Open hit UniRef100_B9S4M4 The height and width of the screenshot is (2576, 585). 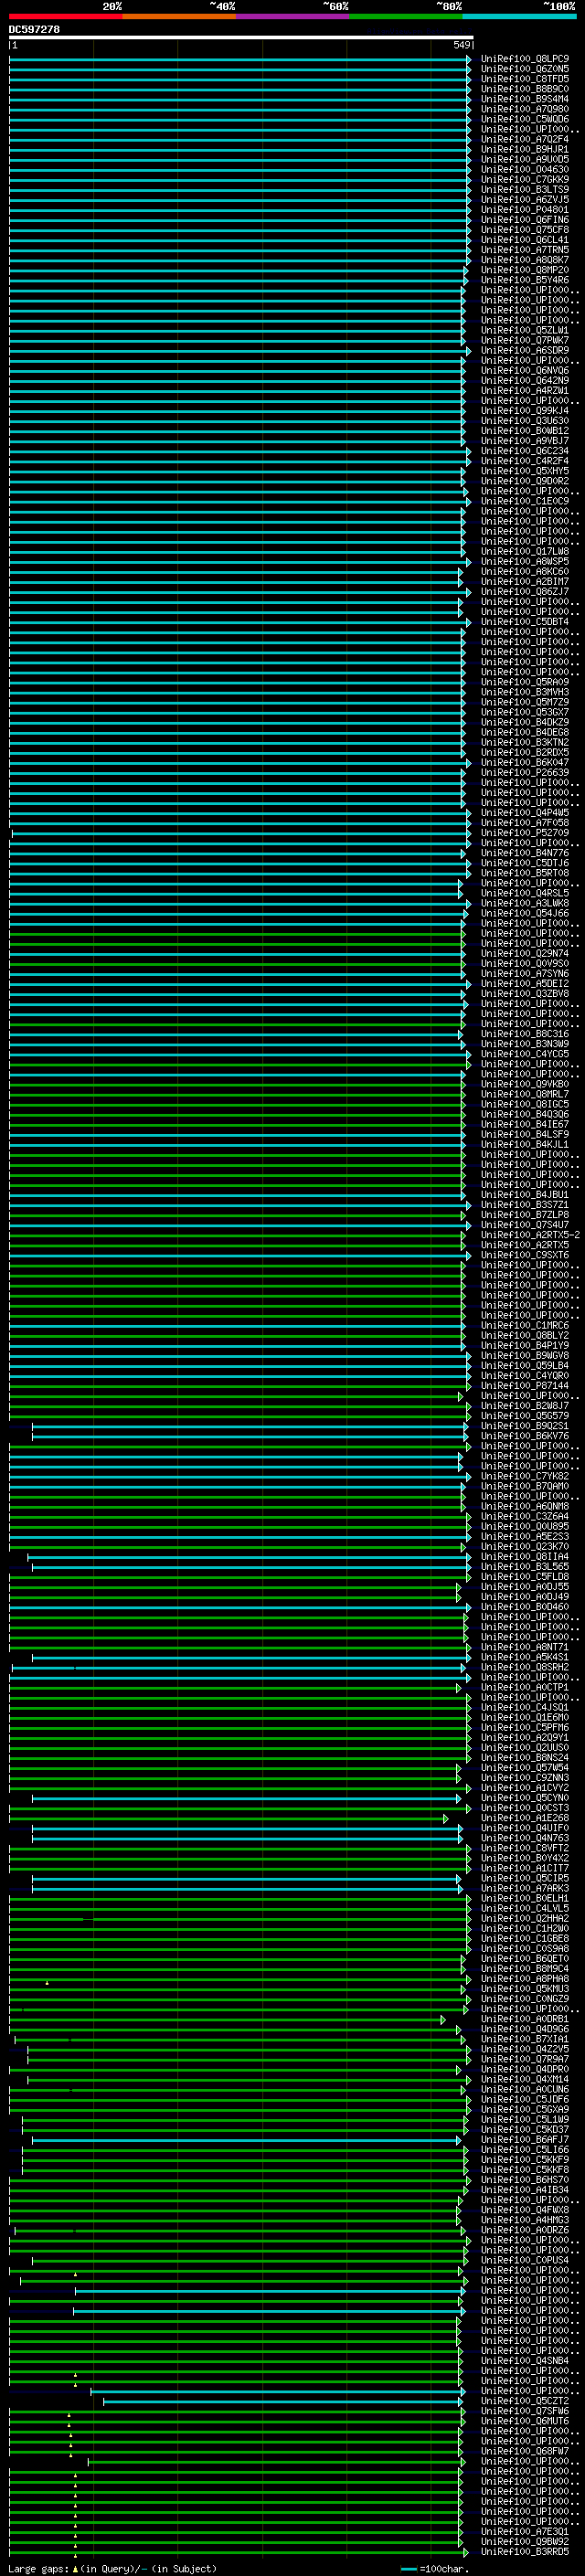(524, 99)
